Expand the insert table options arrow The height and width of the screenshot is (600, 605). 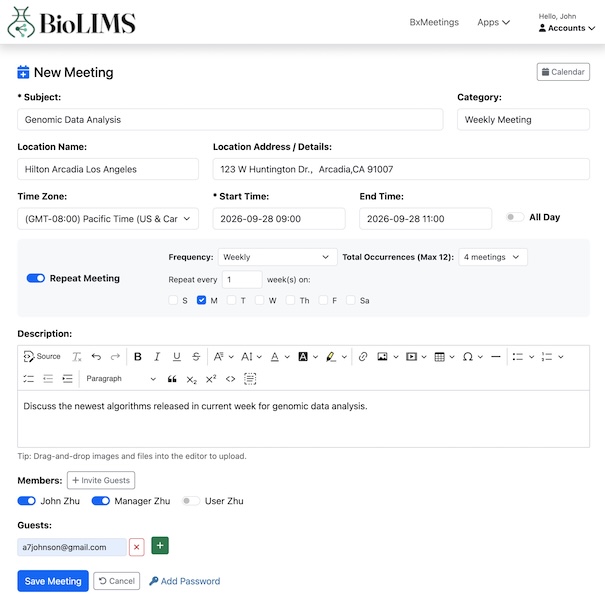pyautogui.click(x=452, y=357)
